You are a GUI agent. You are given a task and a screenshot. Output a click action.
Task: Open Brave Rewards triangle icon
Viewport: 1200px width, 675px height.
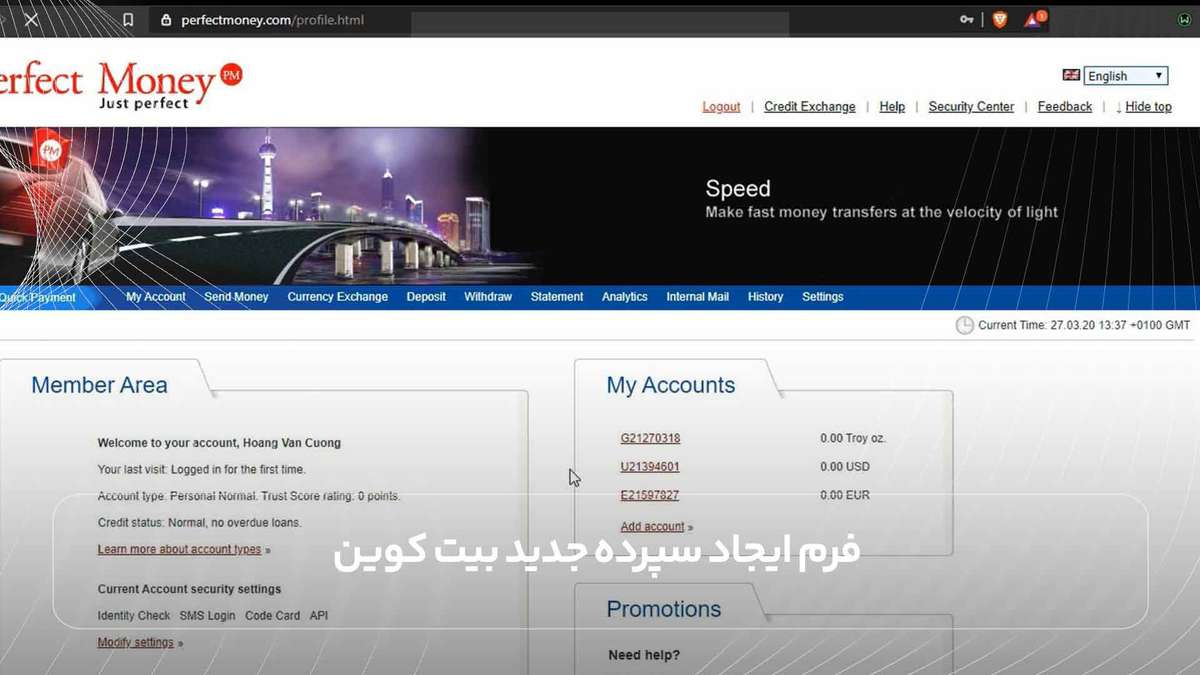tap(1033, 19)
